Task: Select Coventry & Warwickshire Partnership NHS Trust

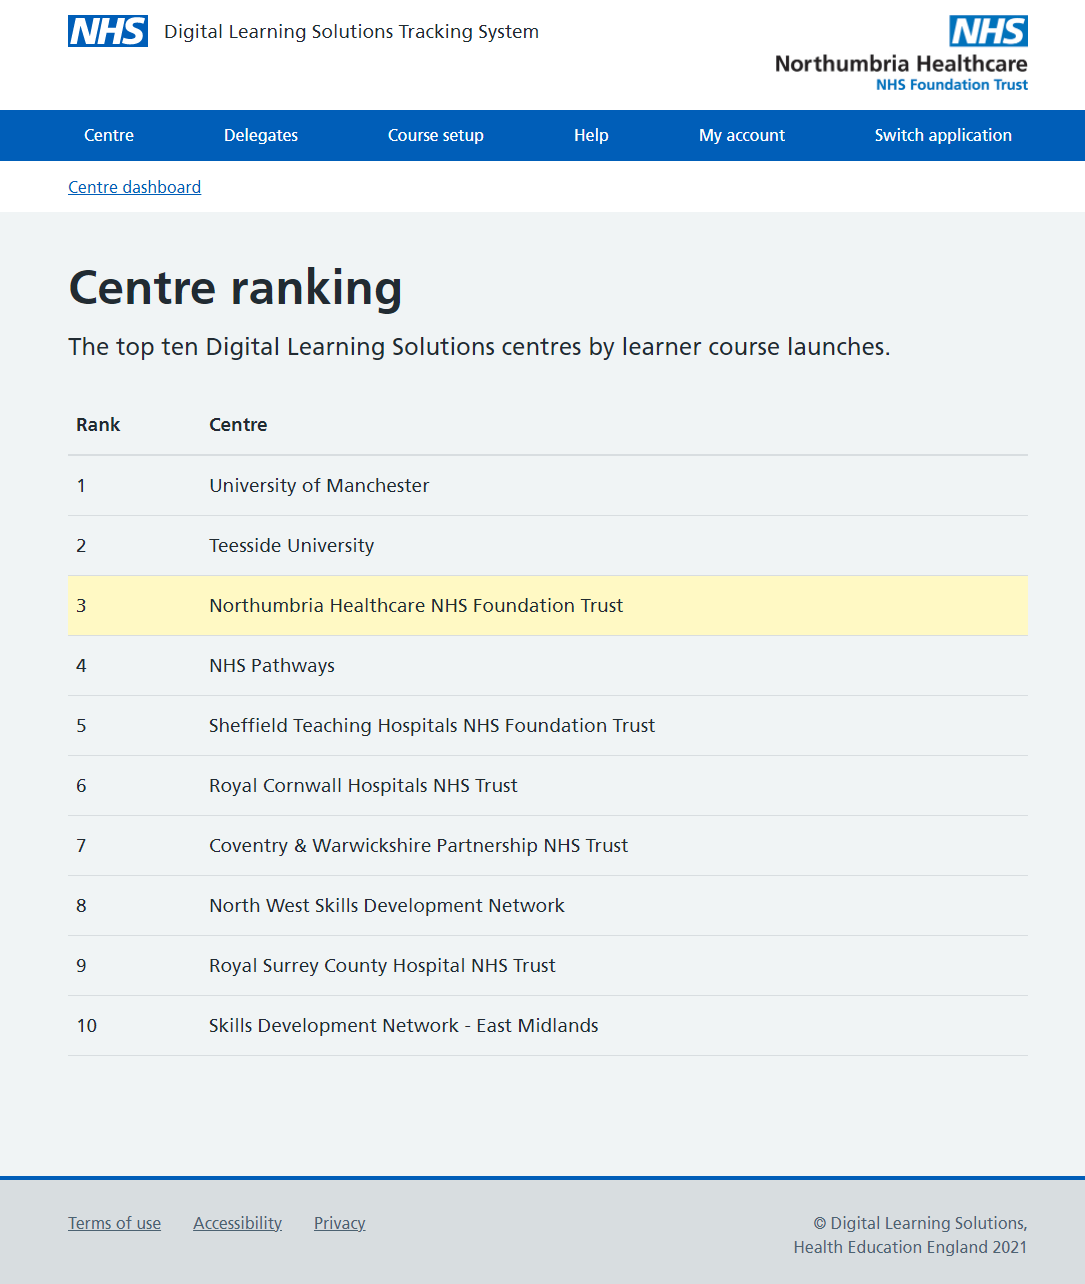Action: [x=418, y=846]
